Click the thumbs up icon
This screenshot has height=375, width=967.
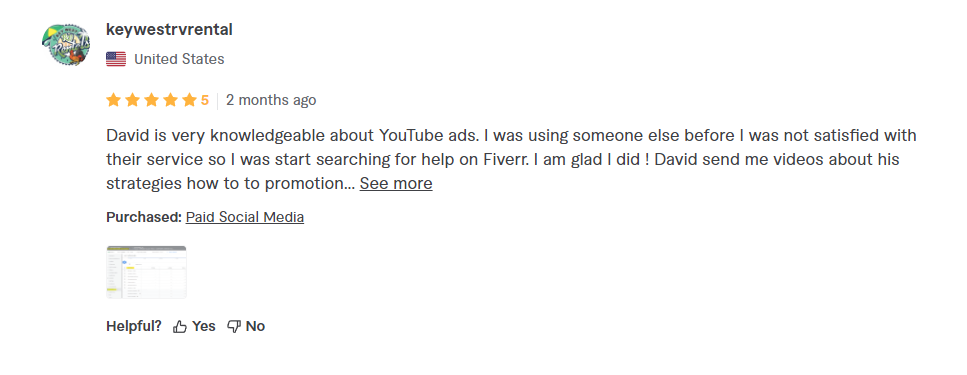[x=179, y=327]
